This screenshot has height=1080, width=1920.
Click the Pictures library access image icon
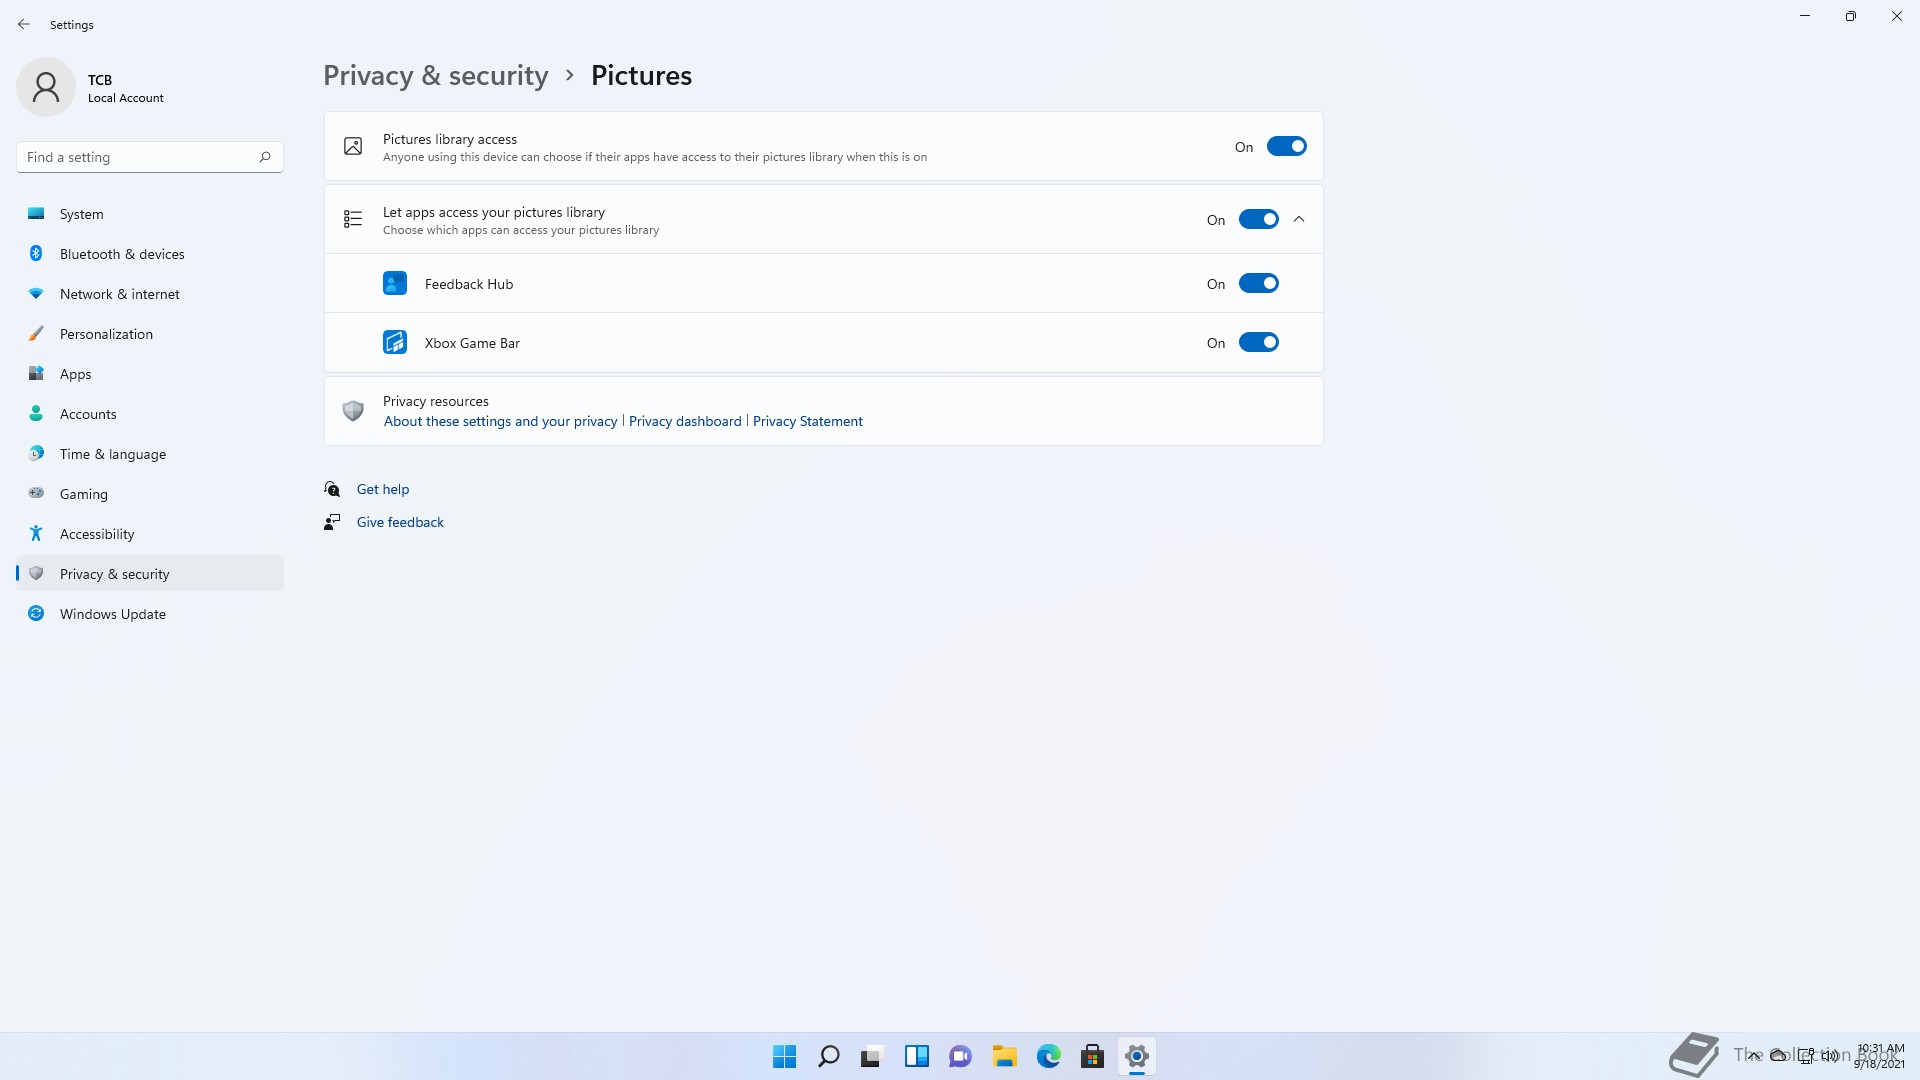click(353, 146)
